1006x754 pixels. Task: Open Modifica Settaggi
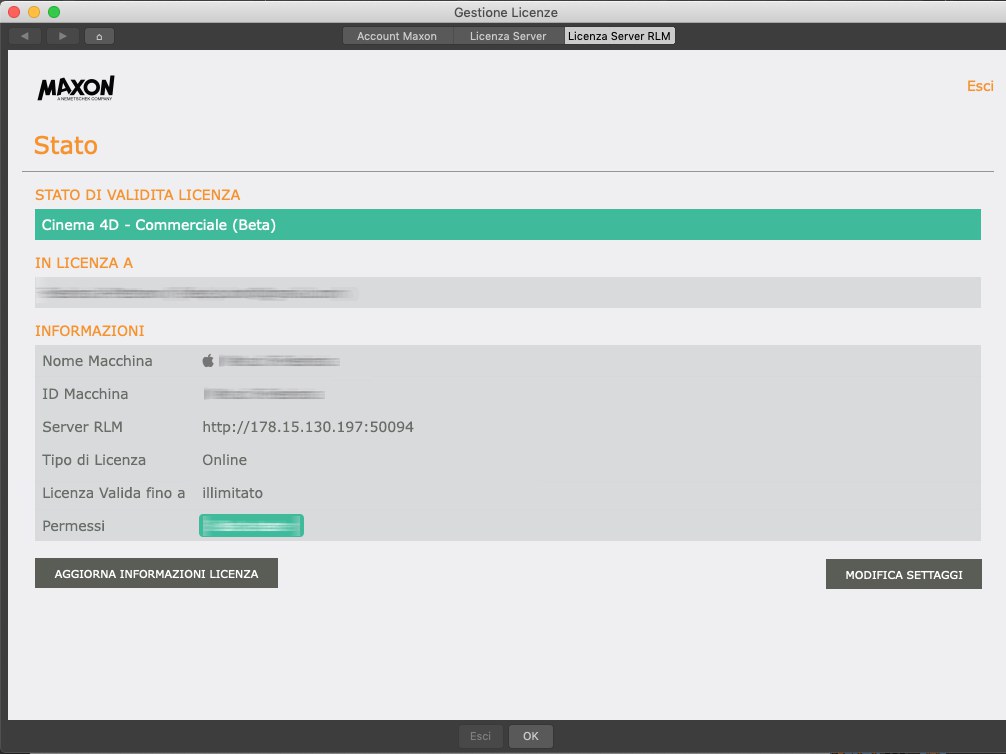[x=903, y=574]
